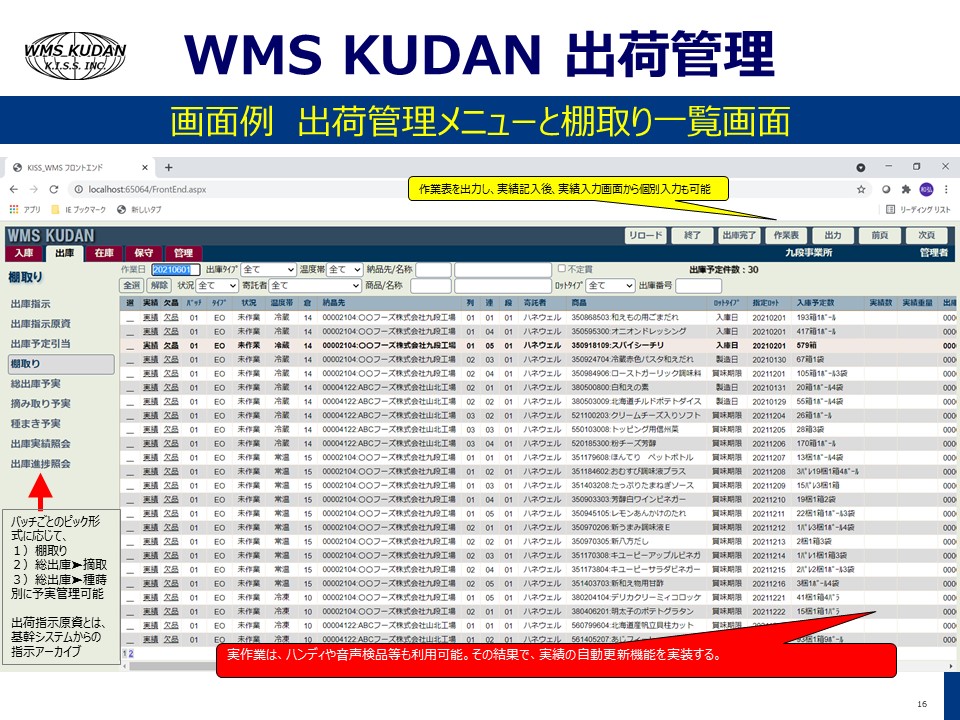Click the 作業日 date field
960x720 pixels.
click(x=175, y=269)
